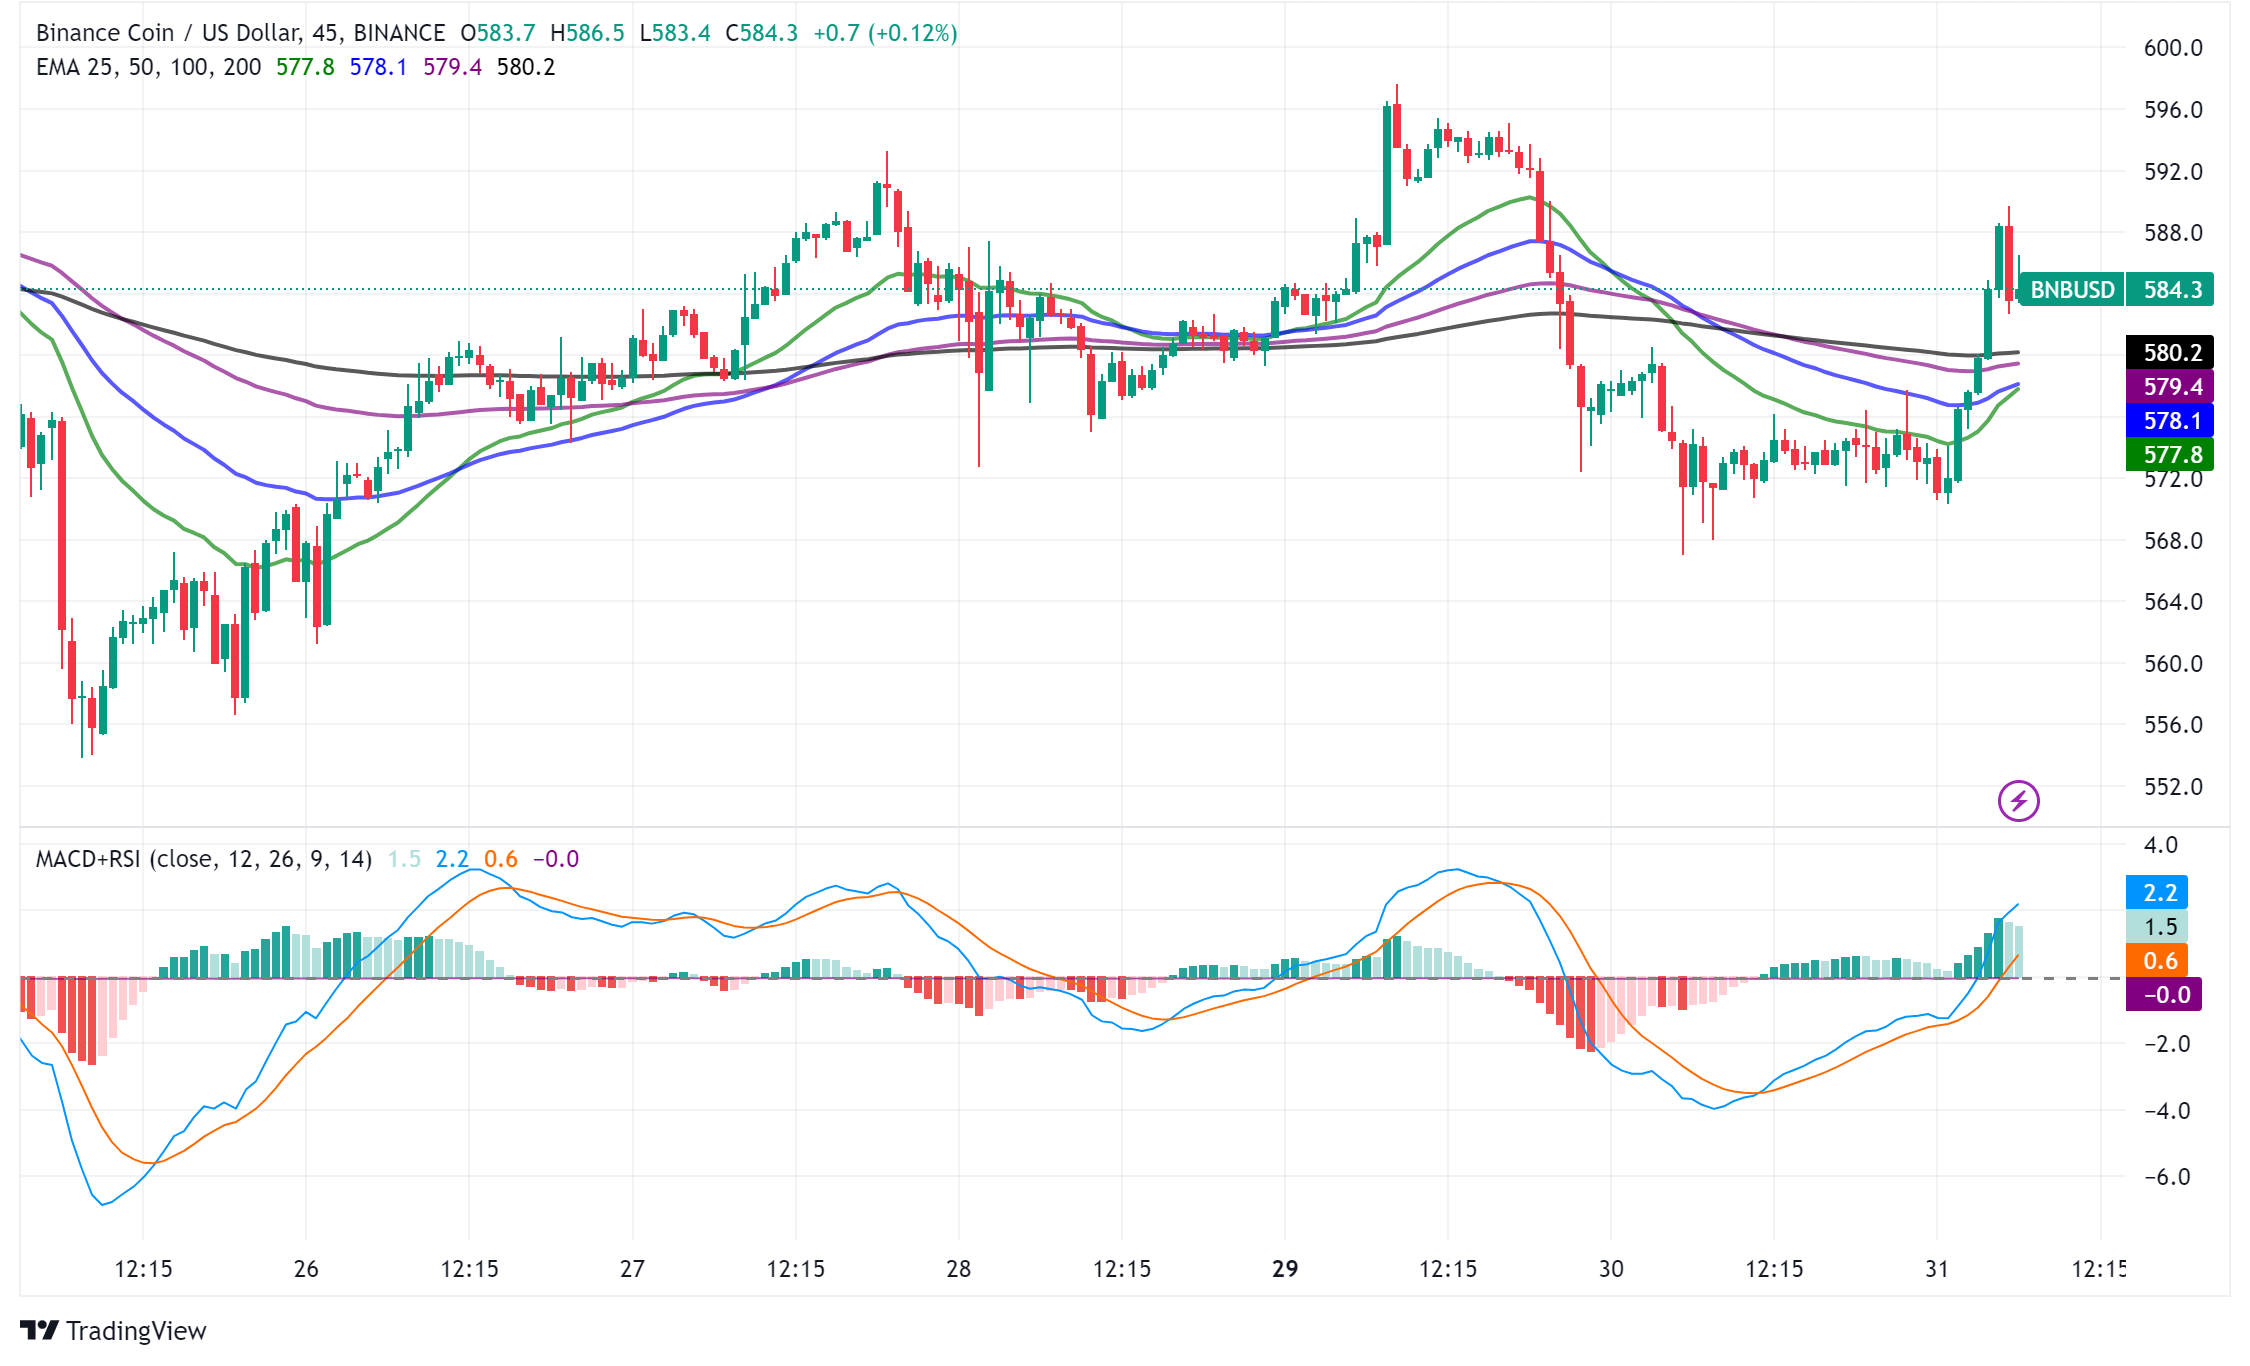Click green EMA legend value 577.8

pos(305,67)
